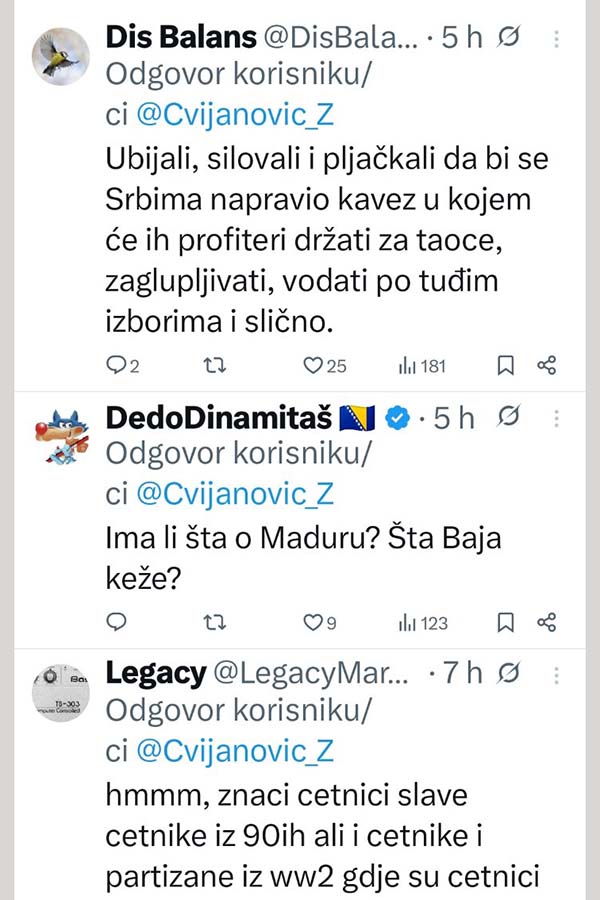
Task: Like Dis Balans's tweet with 25 likes
Action: point(314,366)
